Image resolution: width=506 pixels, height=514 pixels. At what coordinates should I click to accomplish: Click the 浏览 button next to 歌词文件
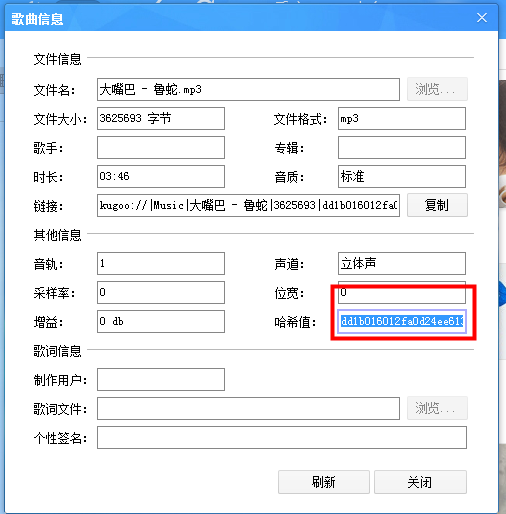coord(437,408)
